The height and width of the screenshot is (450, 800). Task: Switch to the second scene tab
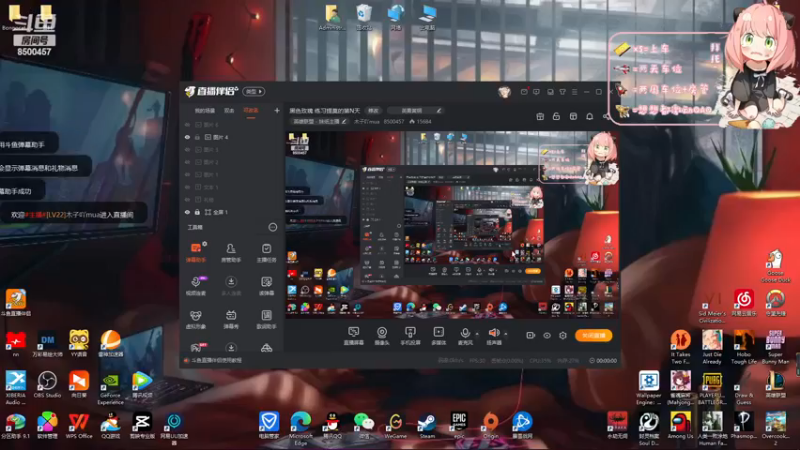pos(229,111)
